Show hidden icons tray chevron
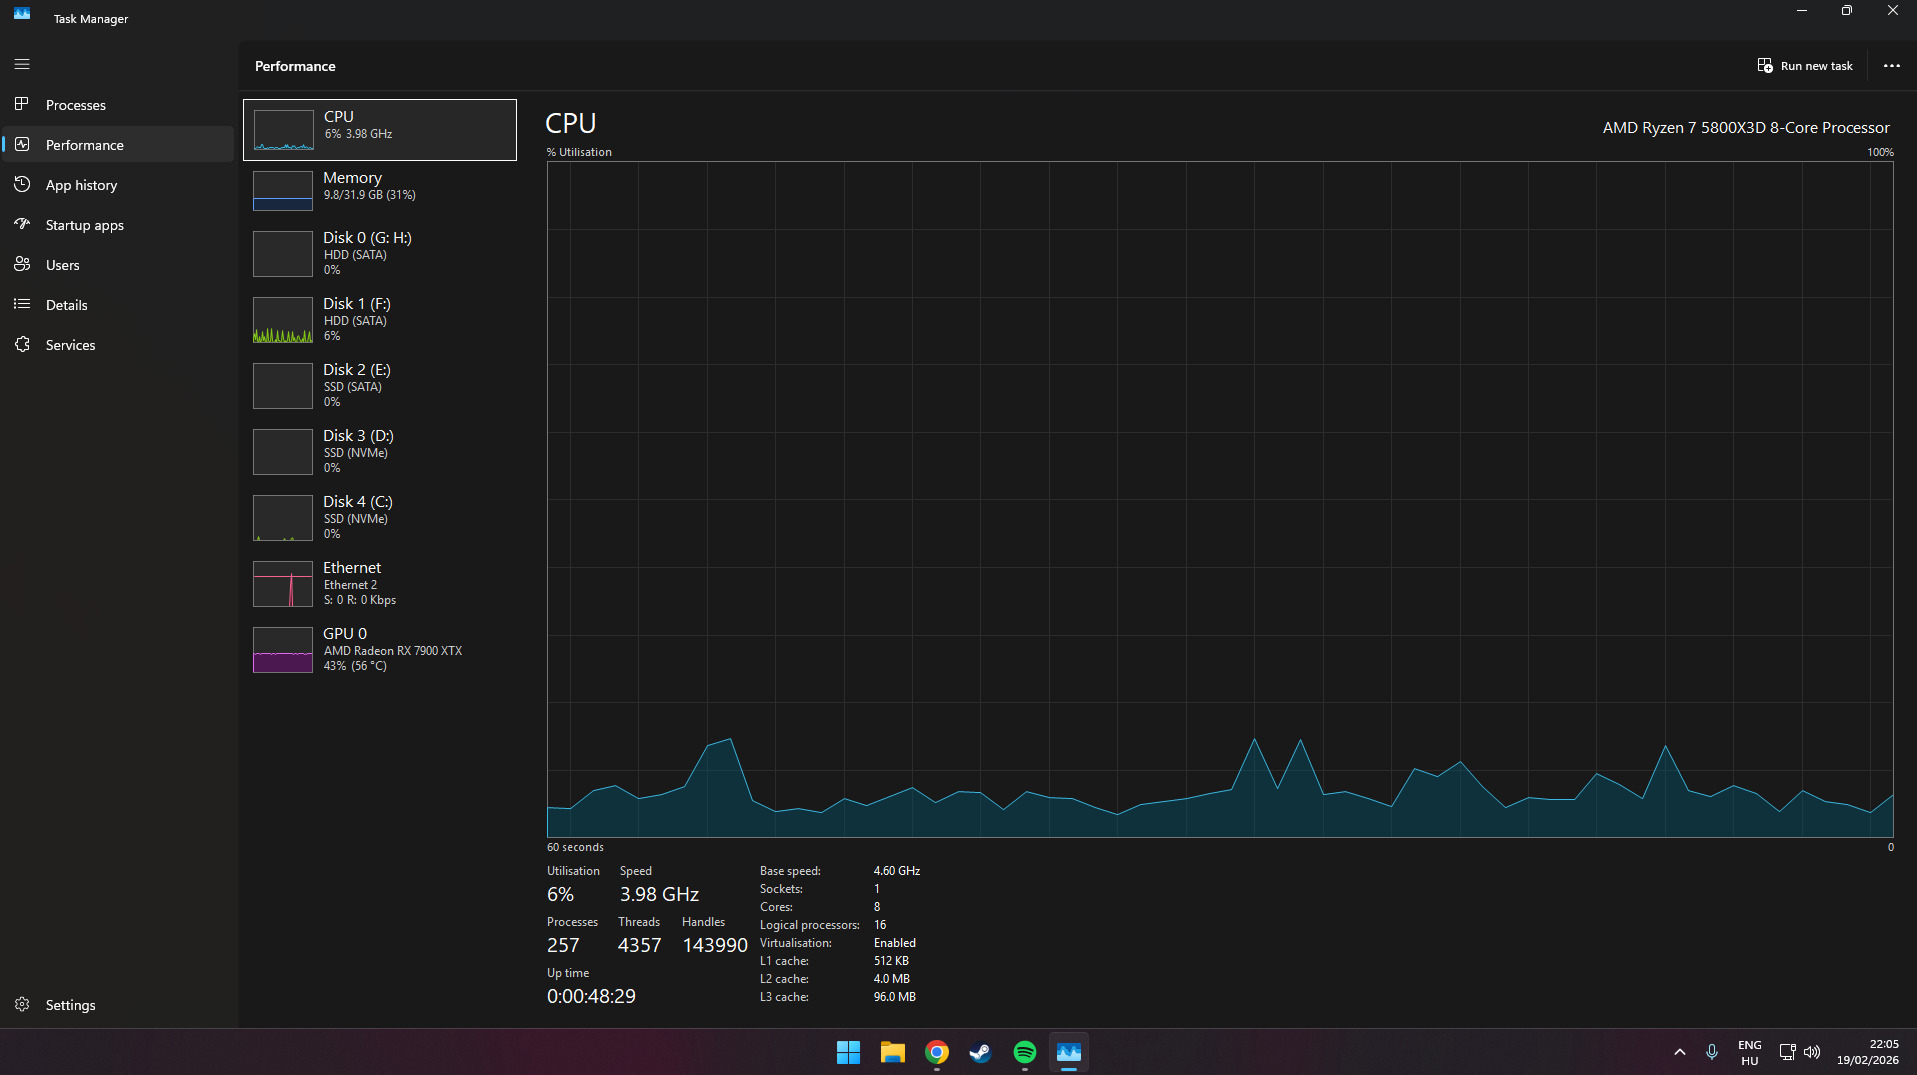The height and width of the screenshot is (1075, 1917). coord(1679,1052)
